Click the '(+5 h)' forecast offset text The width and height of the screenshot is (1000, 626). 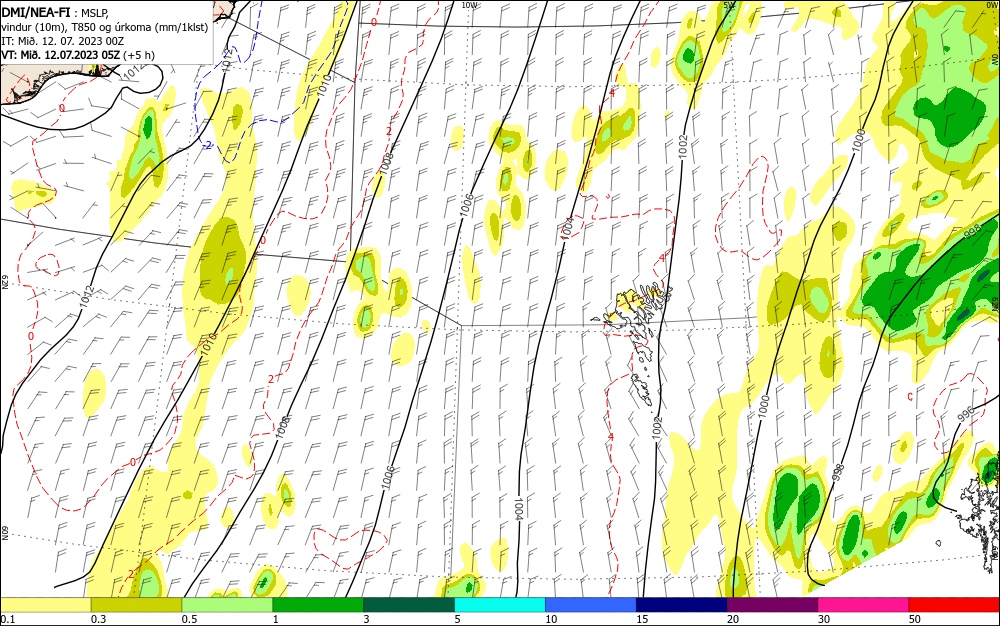point(138,55)
